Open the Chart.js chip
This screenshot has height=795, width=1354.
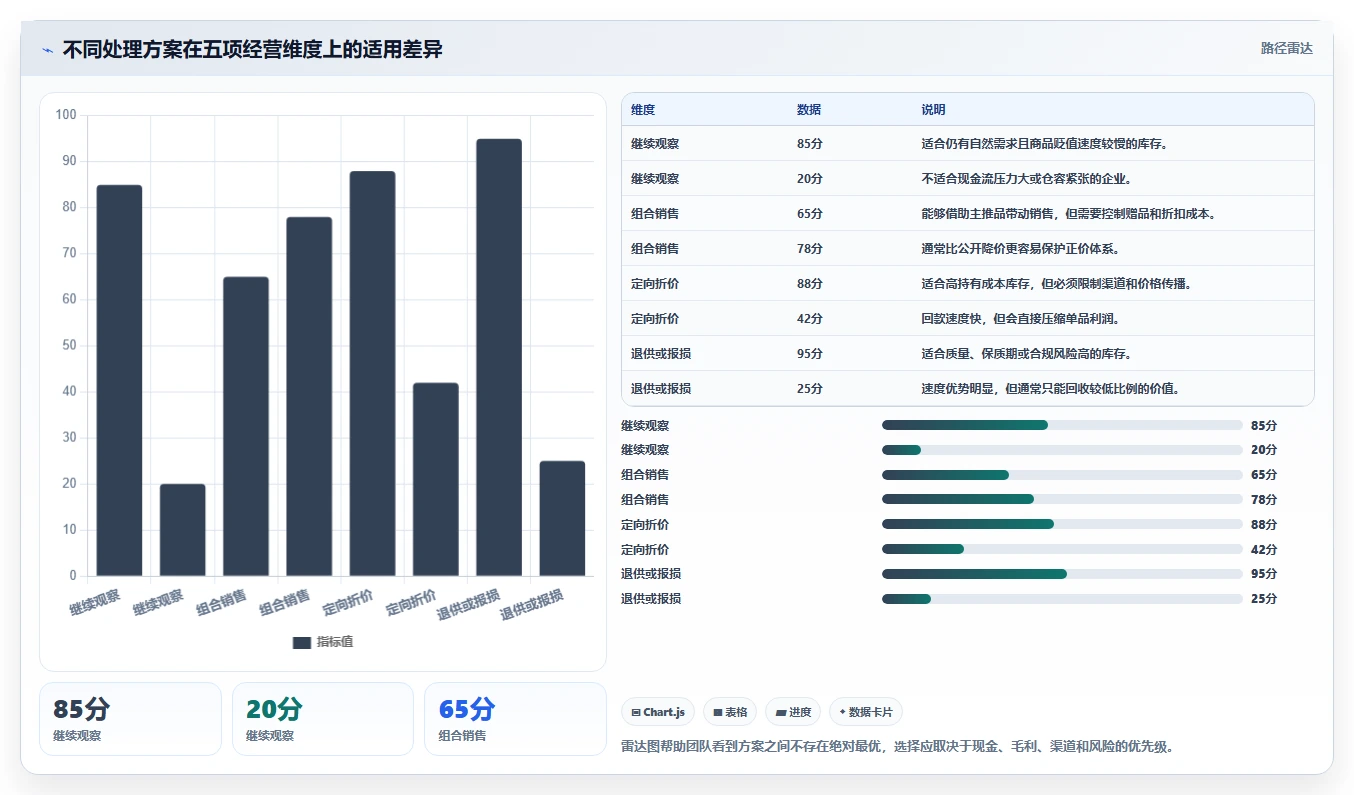click(x=658, y=712)
